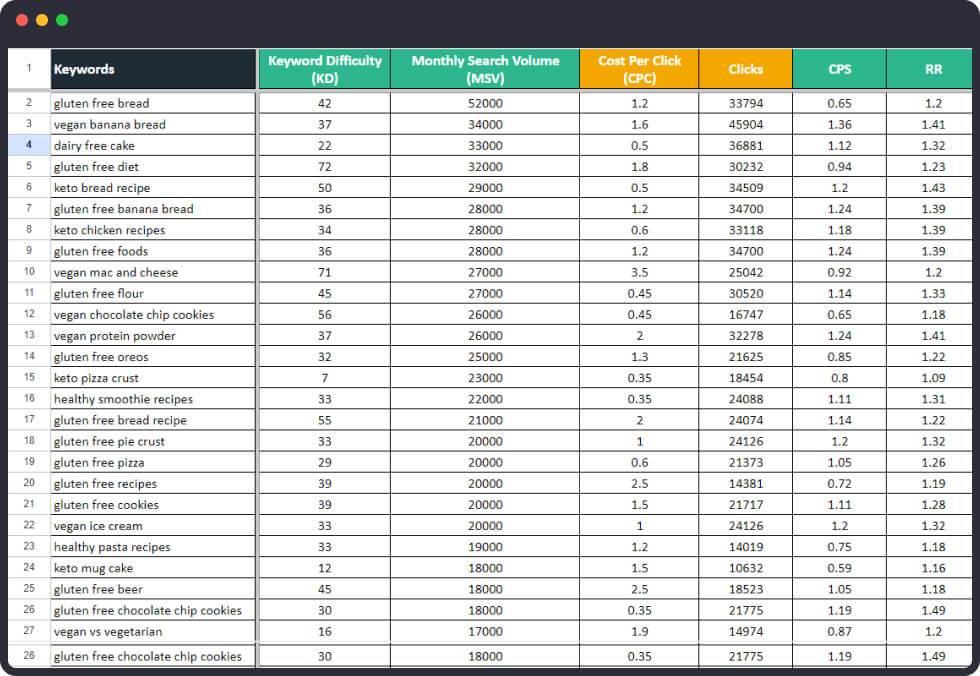Click the 'gluten free bread' keyword cell

pos(152,103)
